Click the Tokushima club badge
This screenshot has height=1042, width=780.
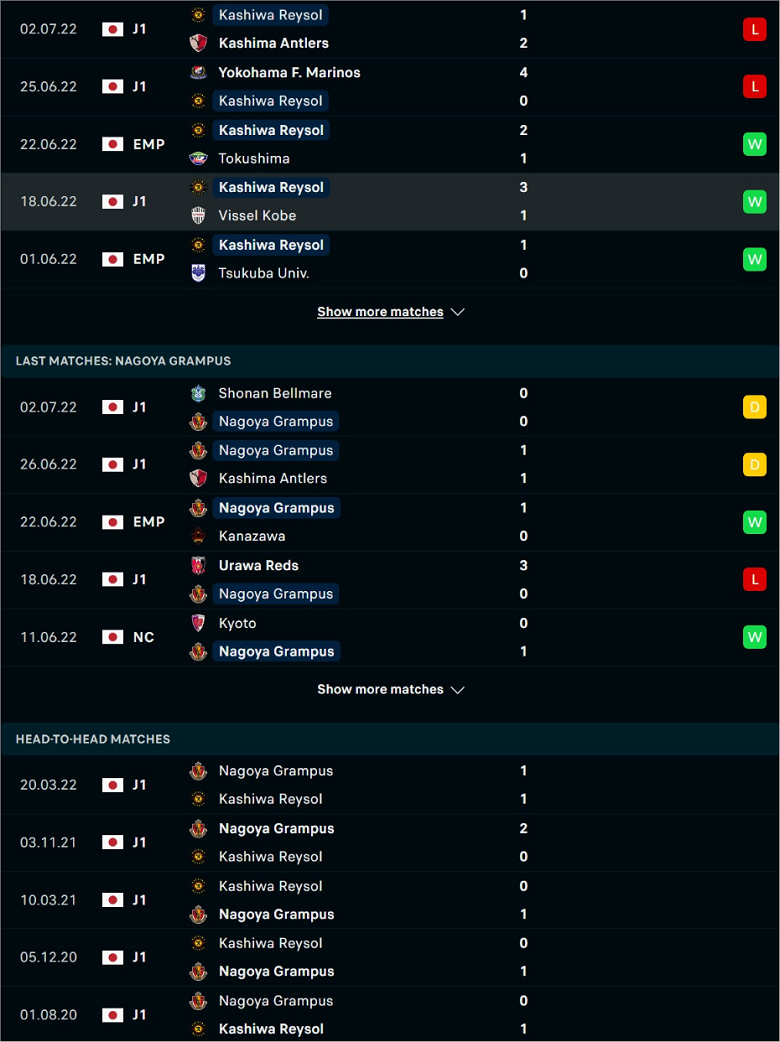tap(198, 158)
